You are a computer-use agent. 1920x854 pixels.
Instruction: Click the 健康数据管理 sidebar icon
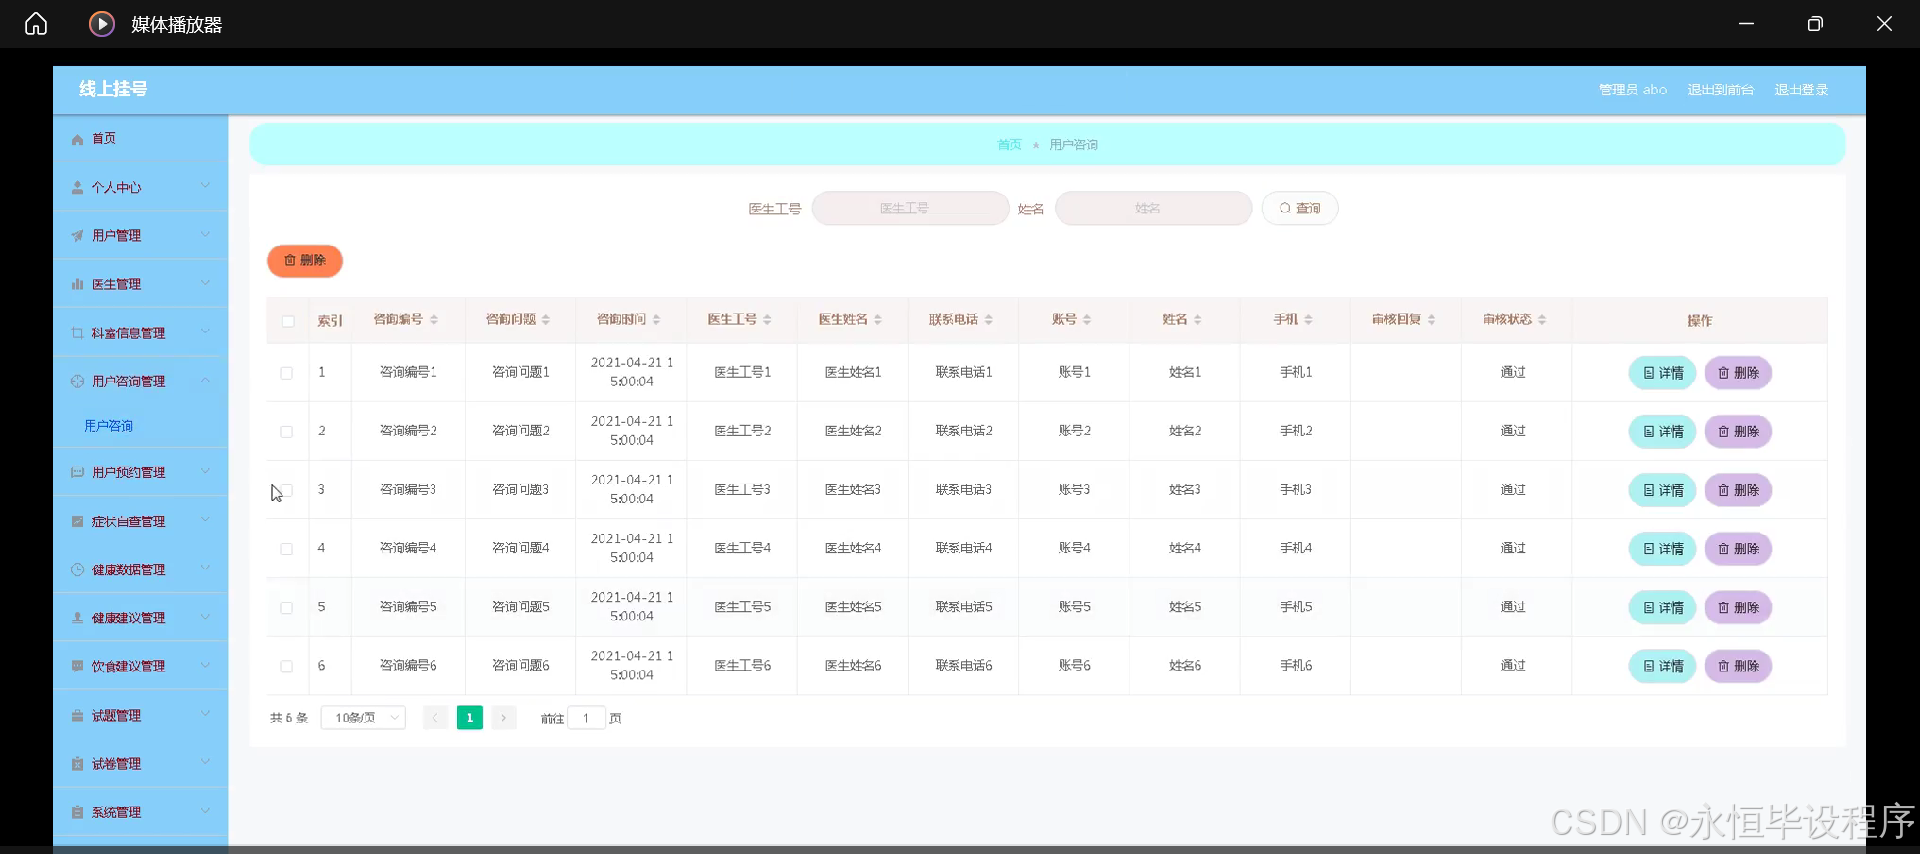click(77, 570)
